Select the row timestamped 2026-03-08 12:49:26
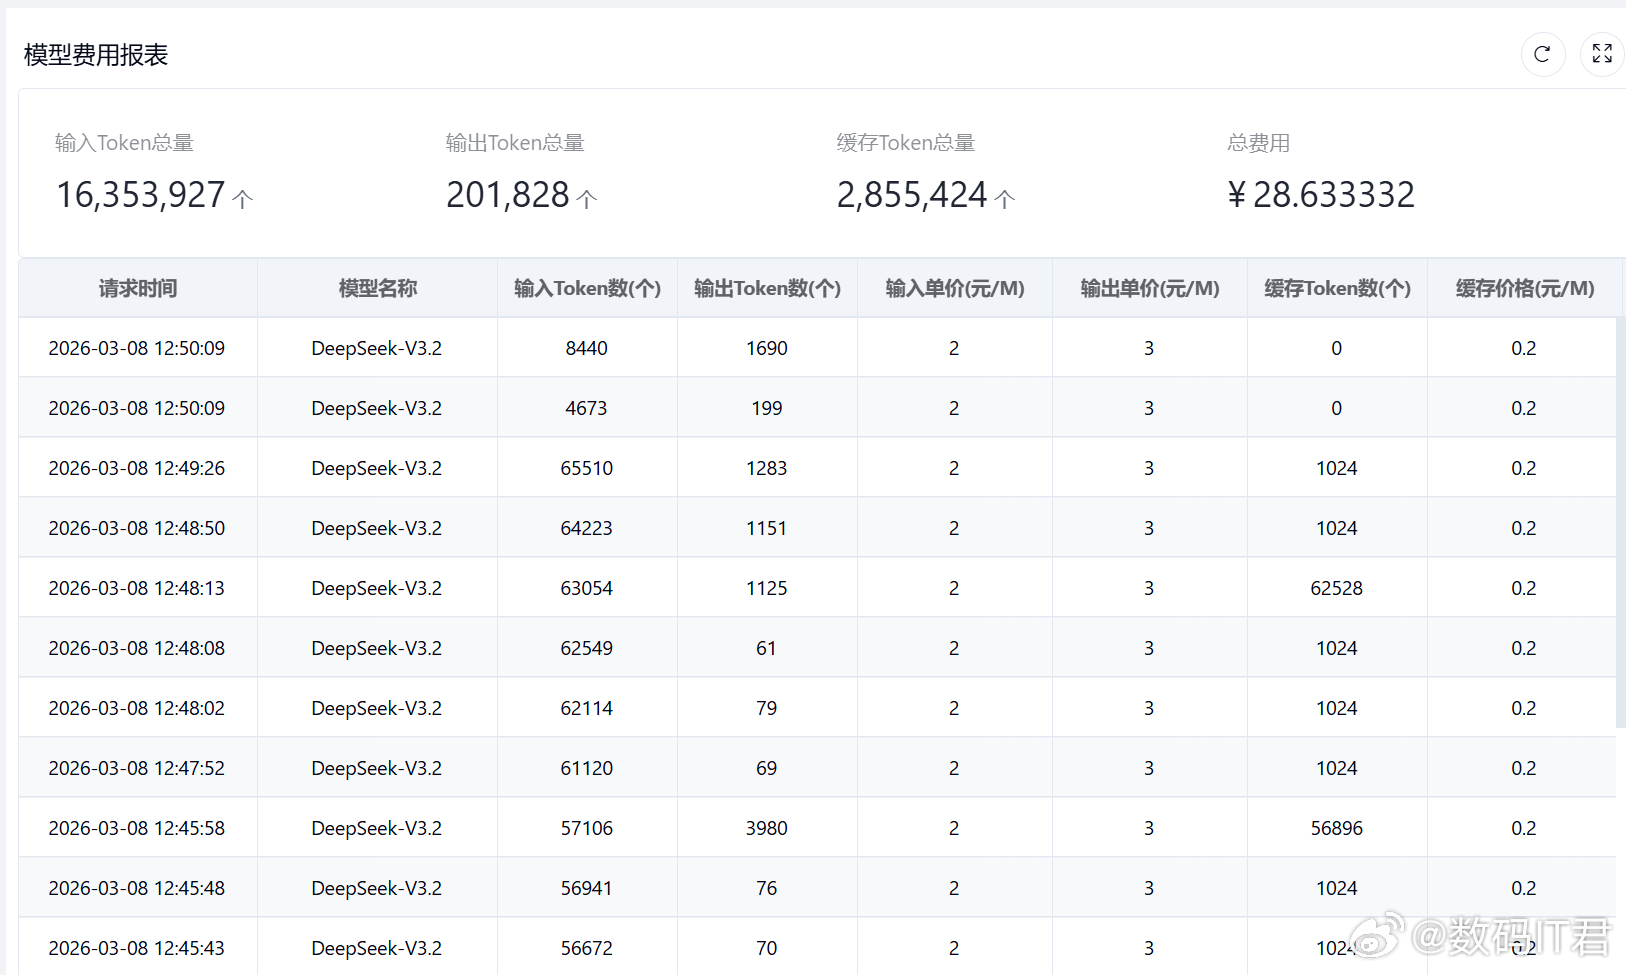1626x975 pixels. point(137,468)
